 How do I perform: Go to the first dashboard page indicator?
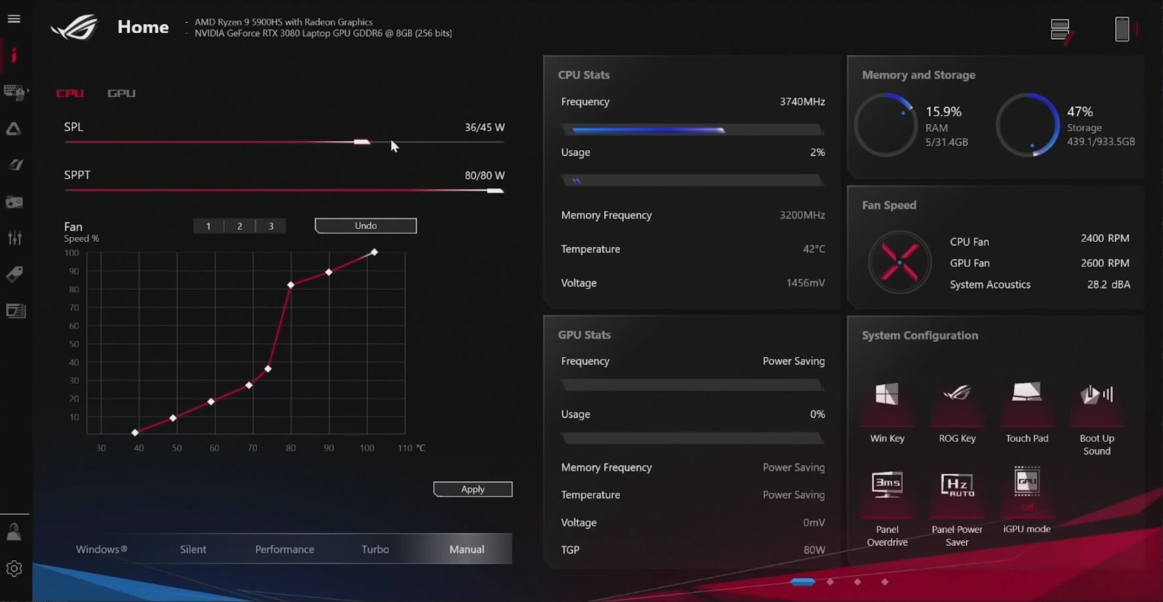point(802,582)
